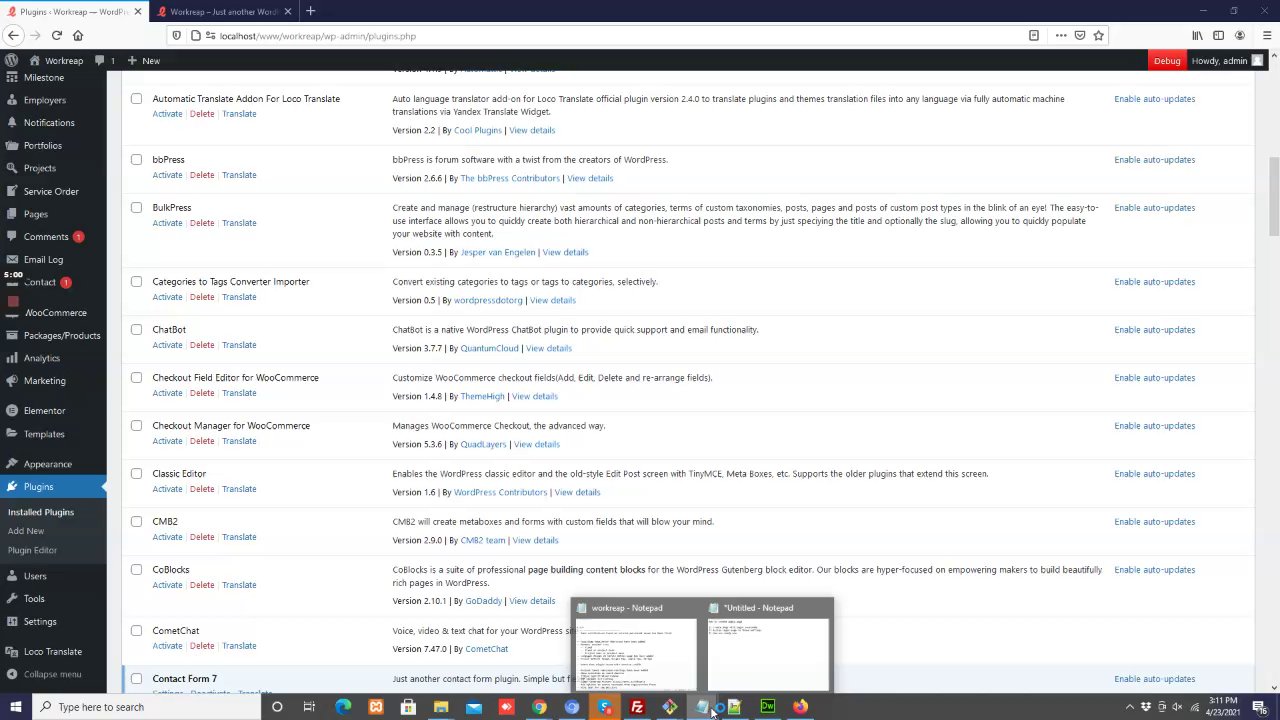Go to Elementor sidebar menu item

53,410
